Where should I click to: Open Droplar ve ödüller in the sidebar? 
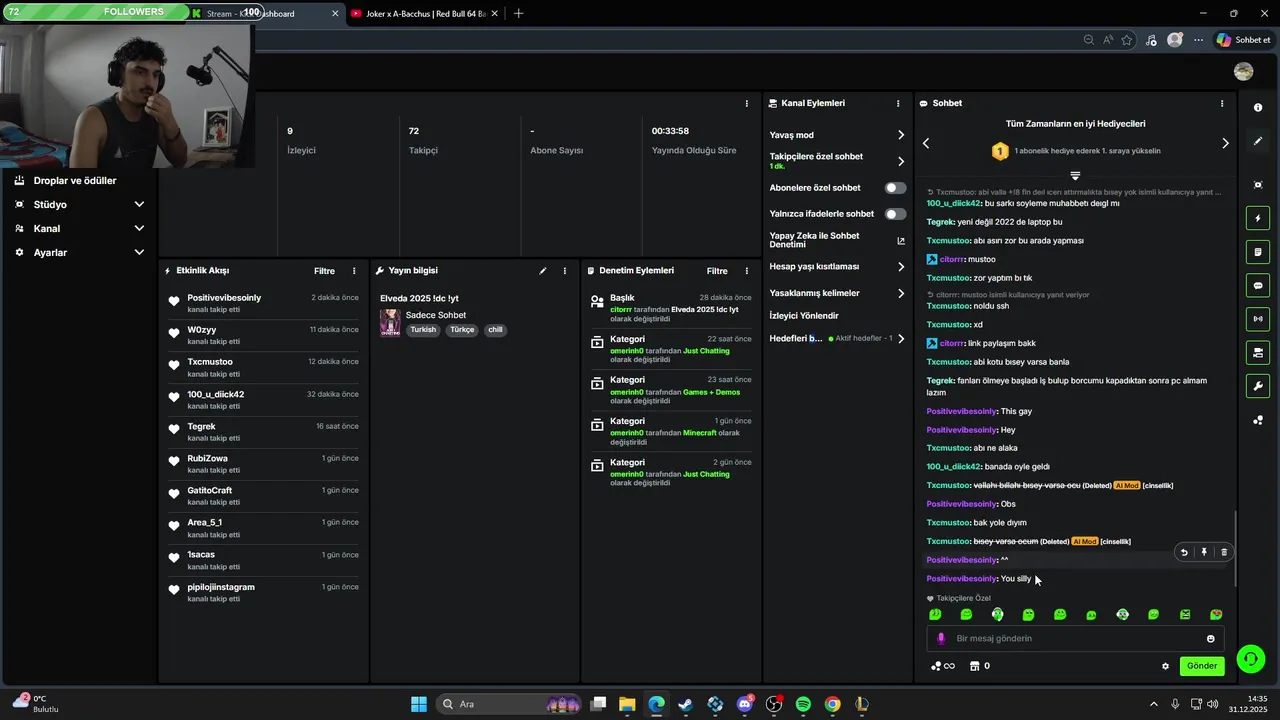coord(75,181)
